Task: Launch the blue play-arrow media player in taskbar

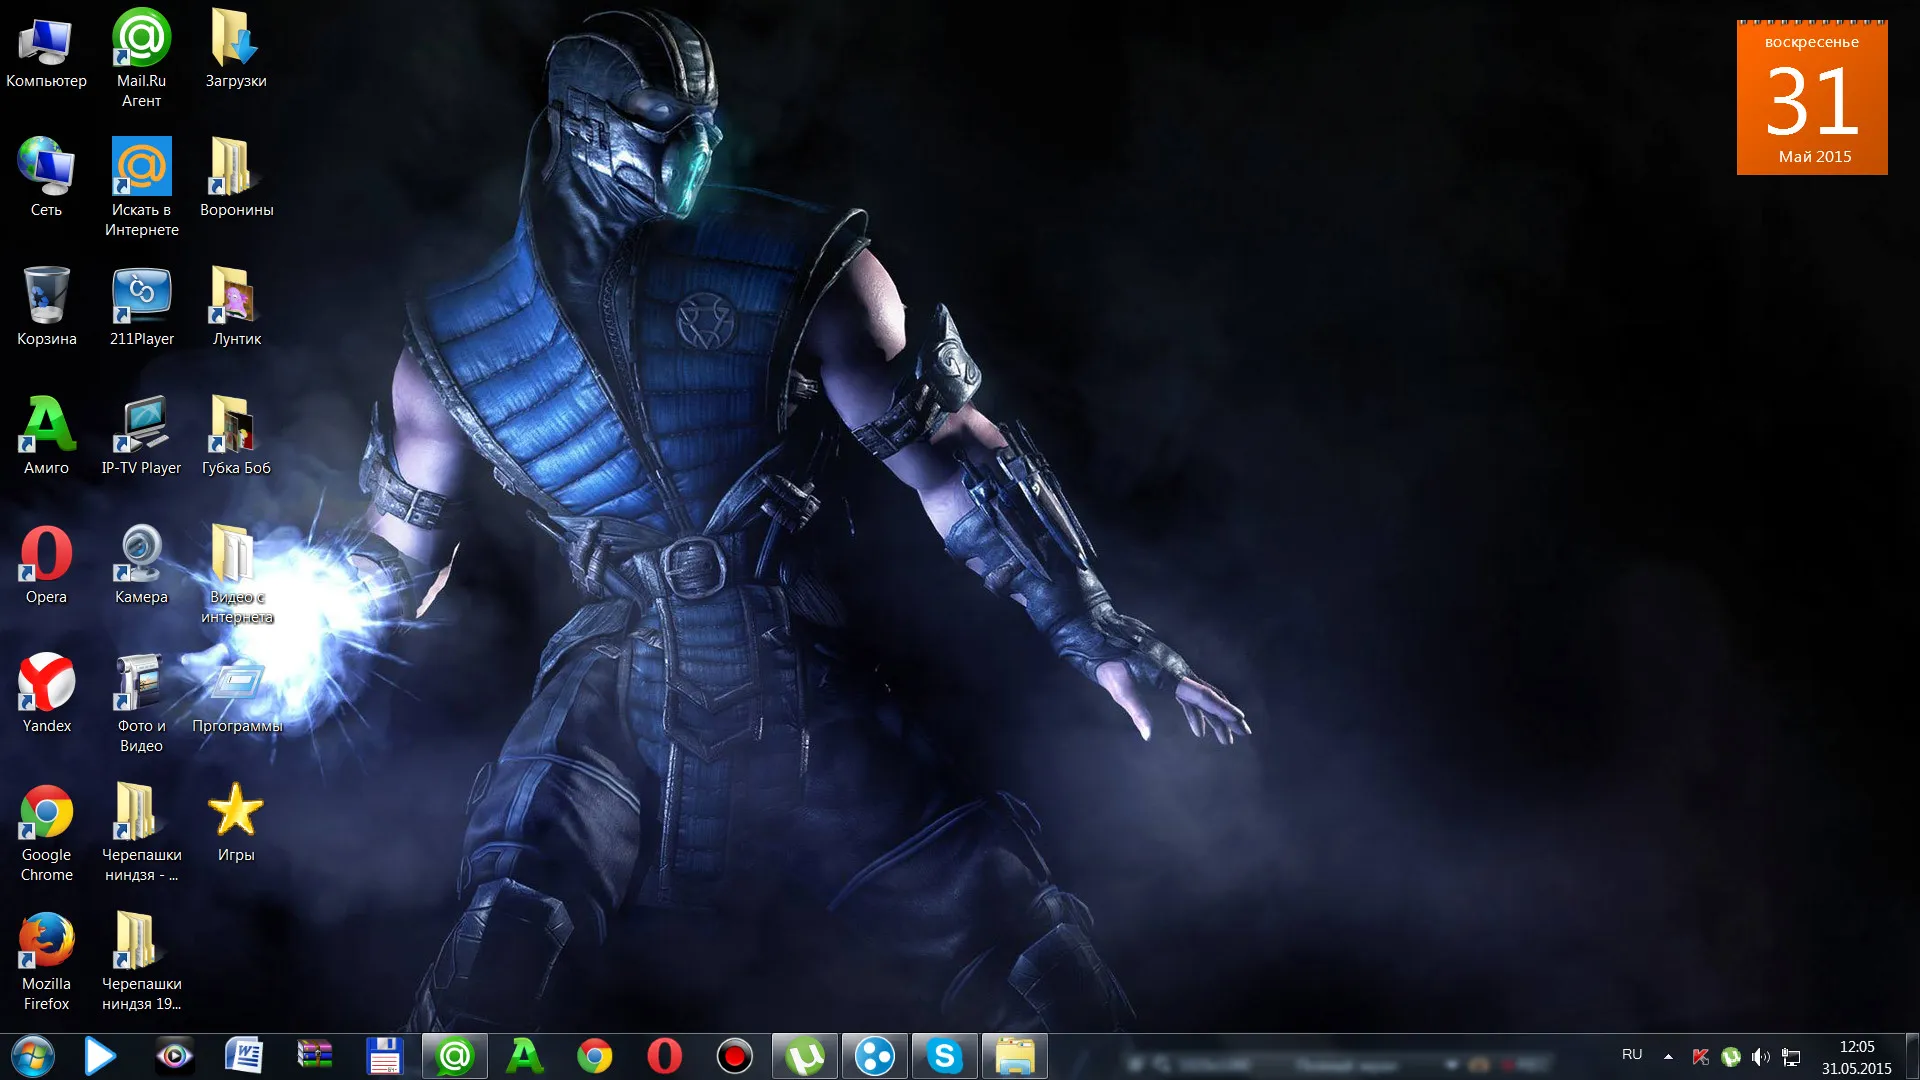Action: [x=100, y=1056]
